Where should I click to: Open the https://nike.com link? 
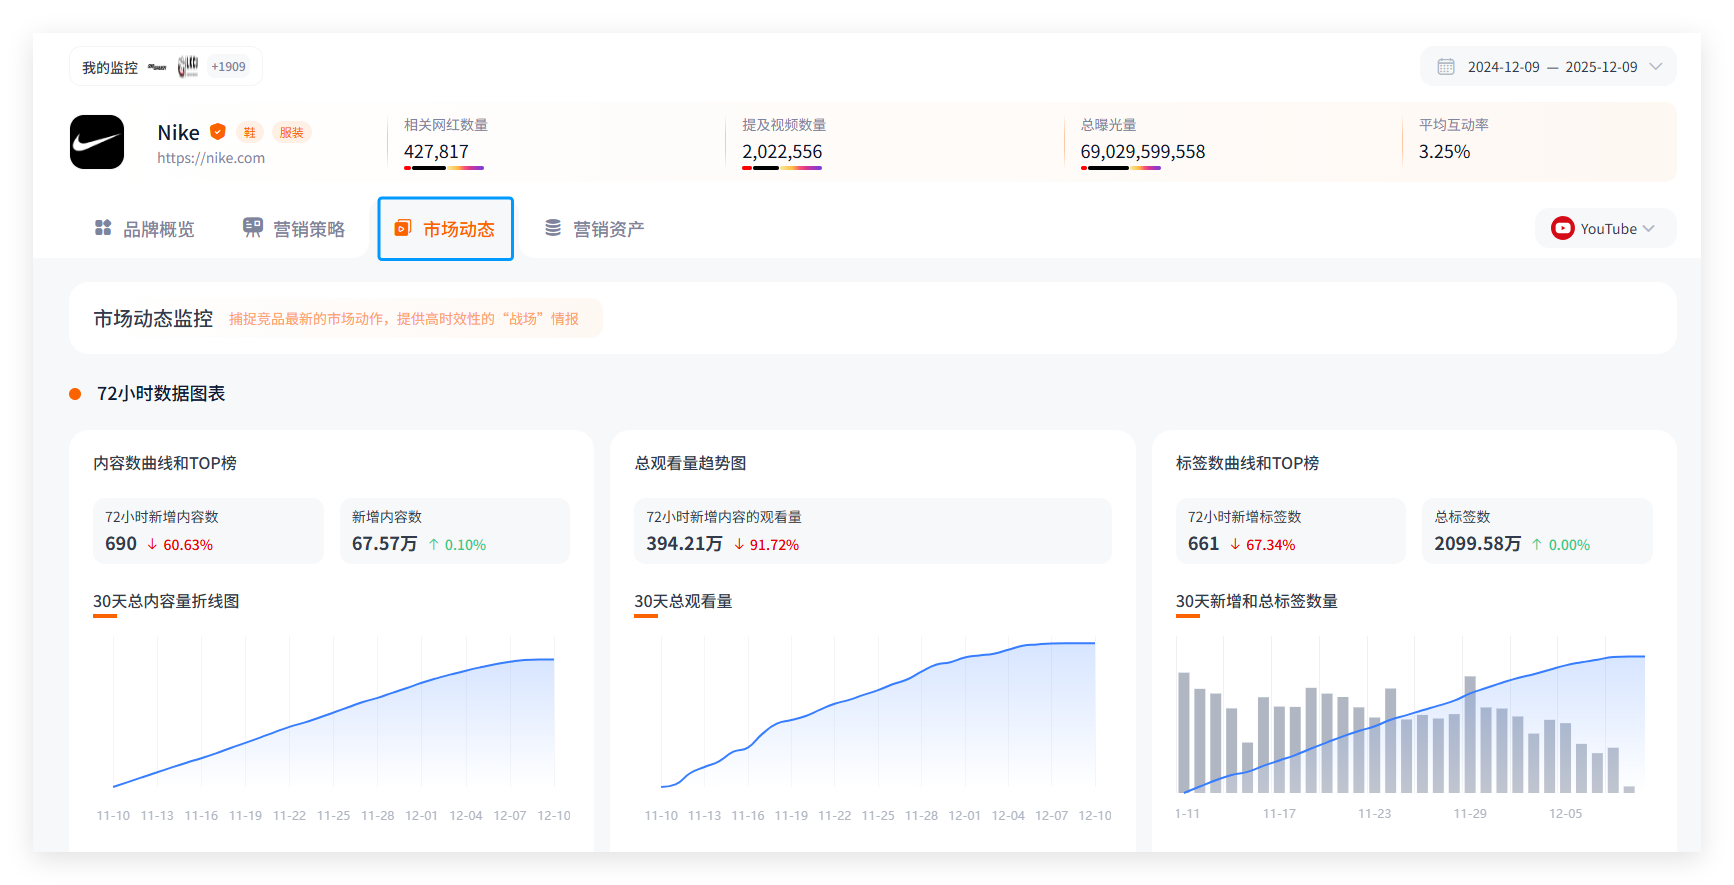211,158
